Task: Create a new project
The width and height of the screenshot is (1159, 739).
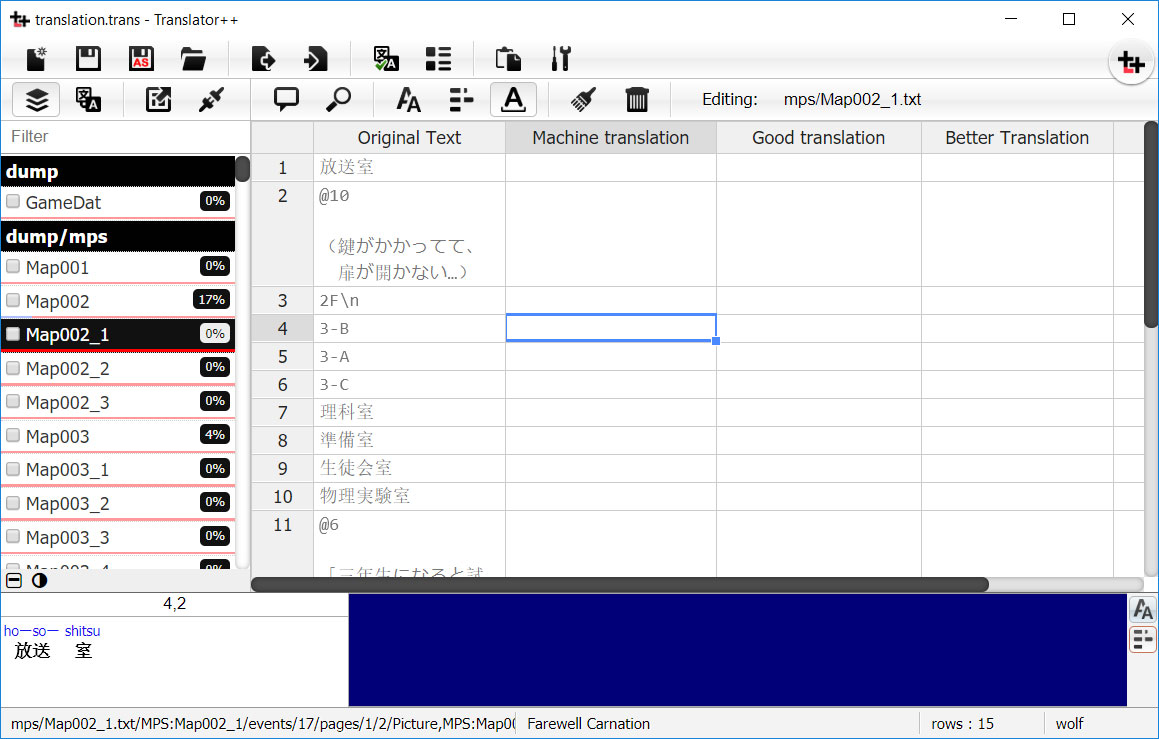Action: click(x=35, y=59)
